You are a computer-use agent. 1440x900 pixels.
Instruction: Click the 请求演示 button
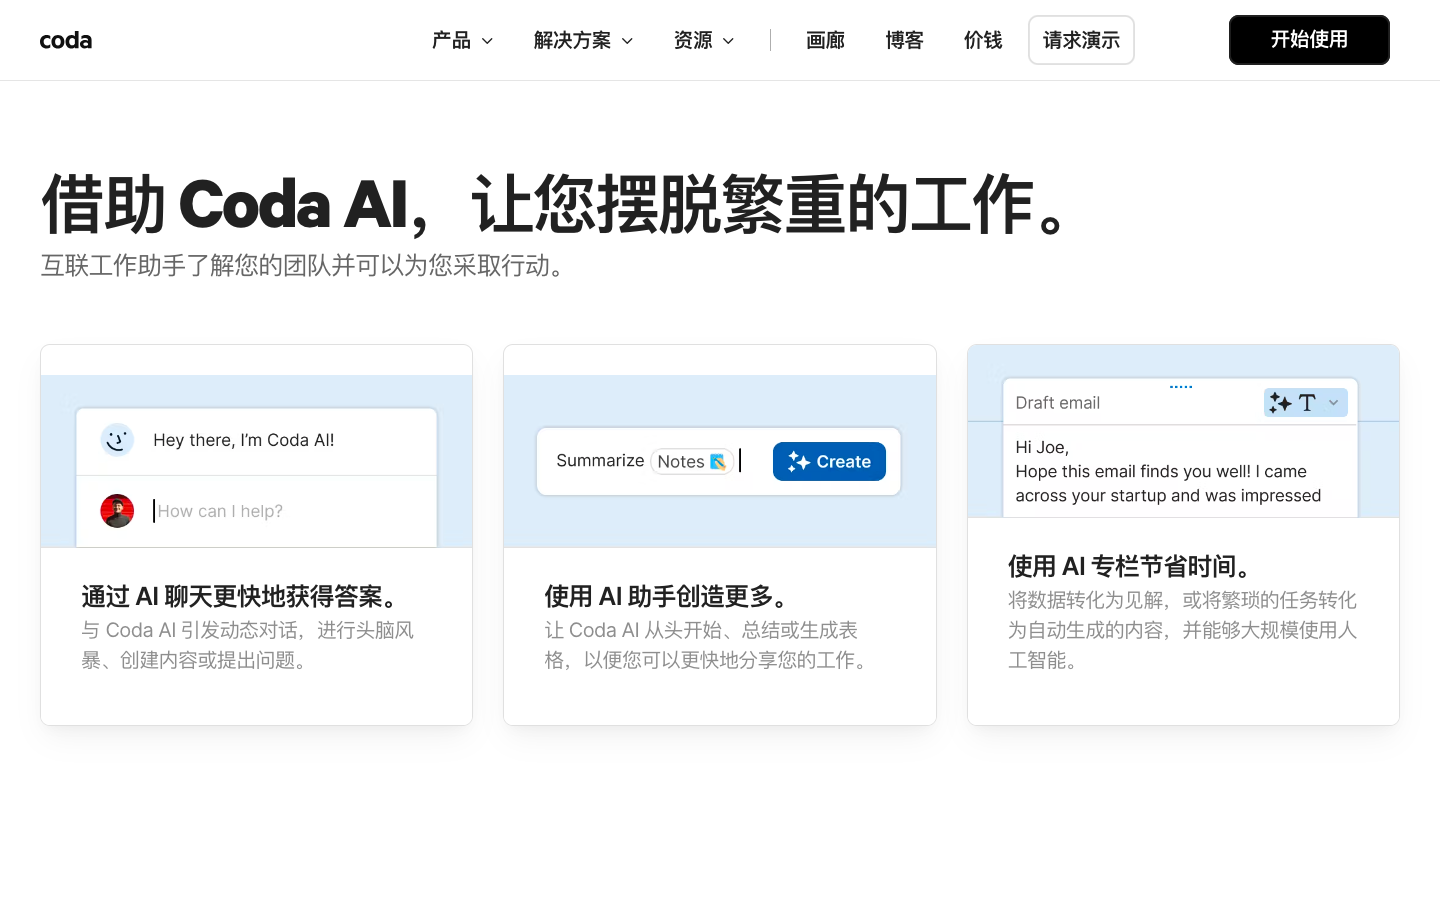tap(1081, 40)
